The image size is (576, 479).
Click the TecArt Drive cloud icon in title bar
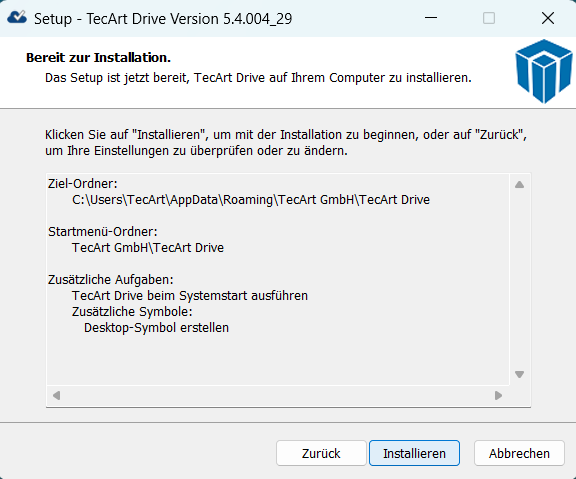(x=17, y=17)
